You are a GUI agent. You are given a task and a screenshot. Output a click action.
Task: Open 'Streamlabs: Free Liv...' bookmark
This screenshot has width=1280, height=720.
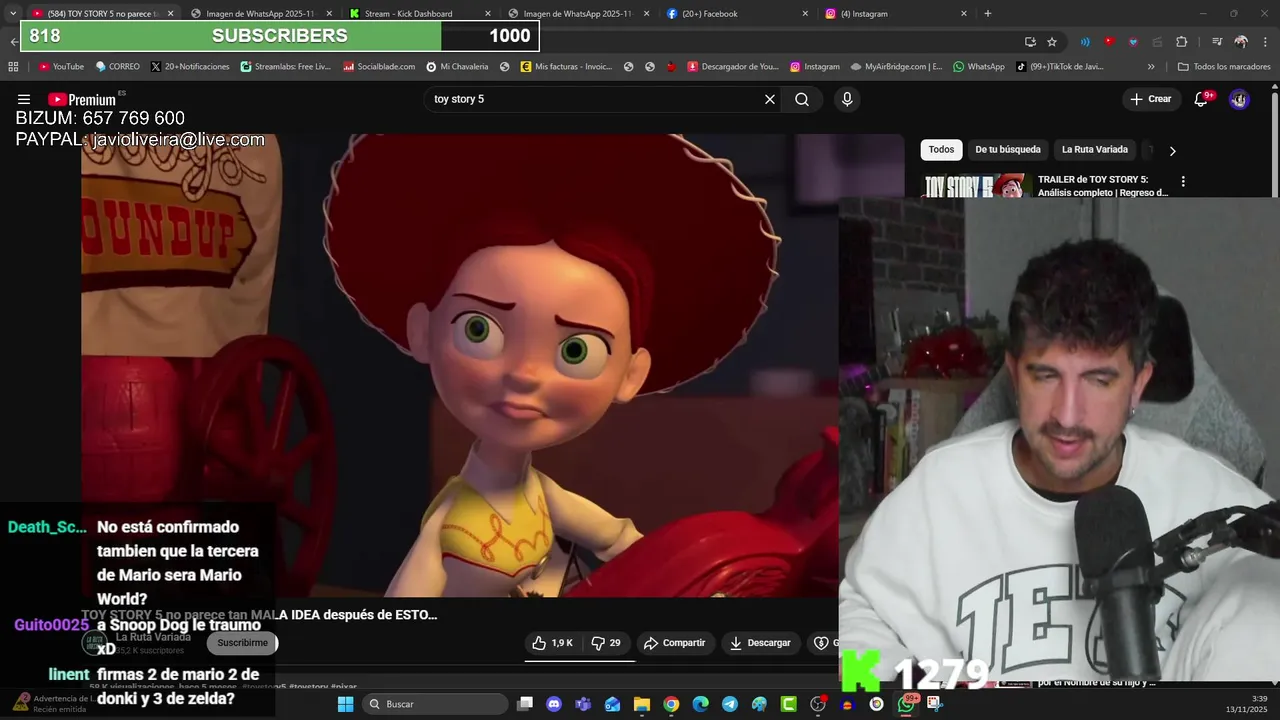[285, 67]
